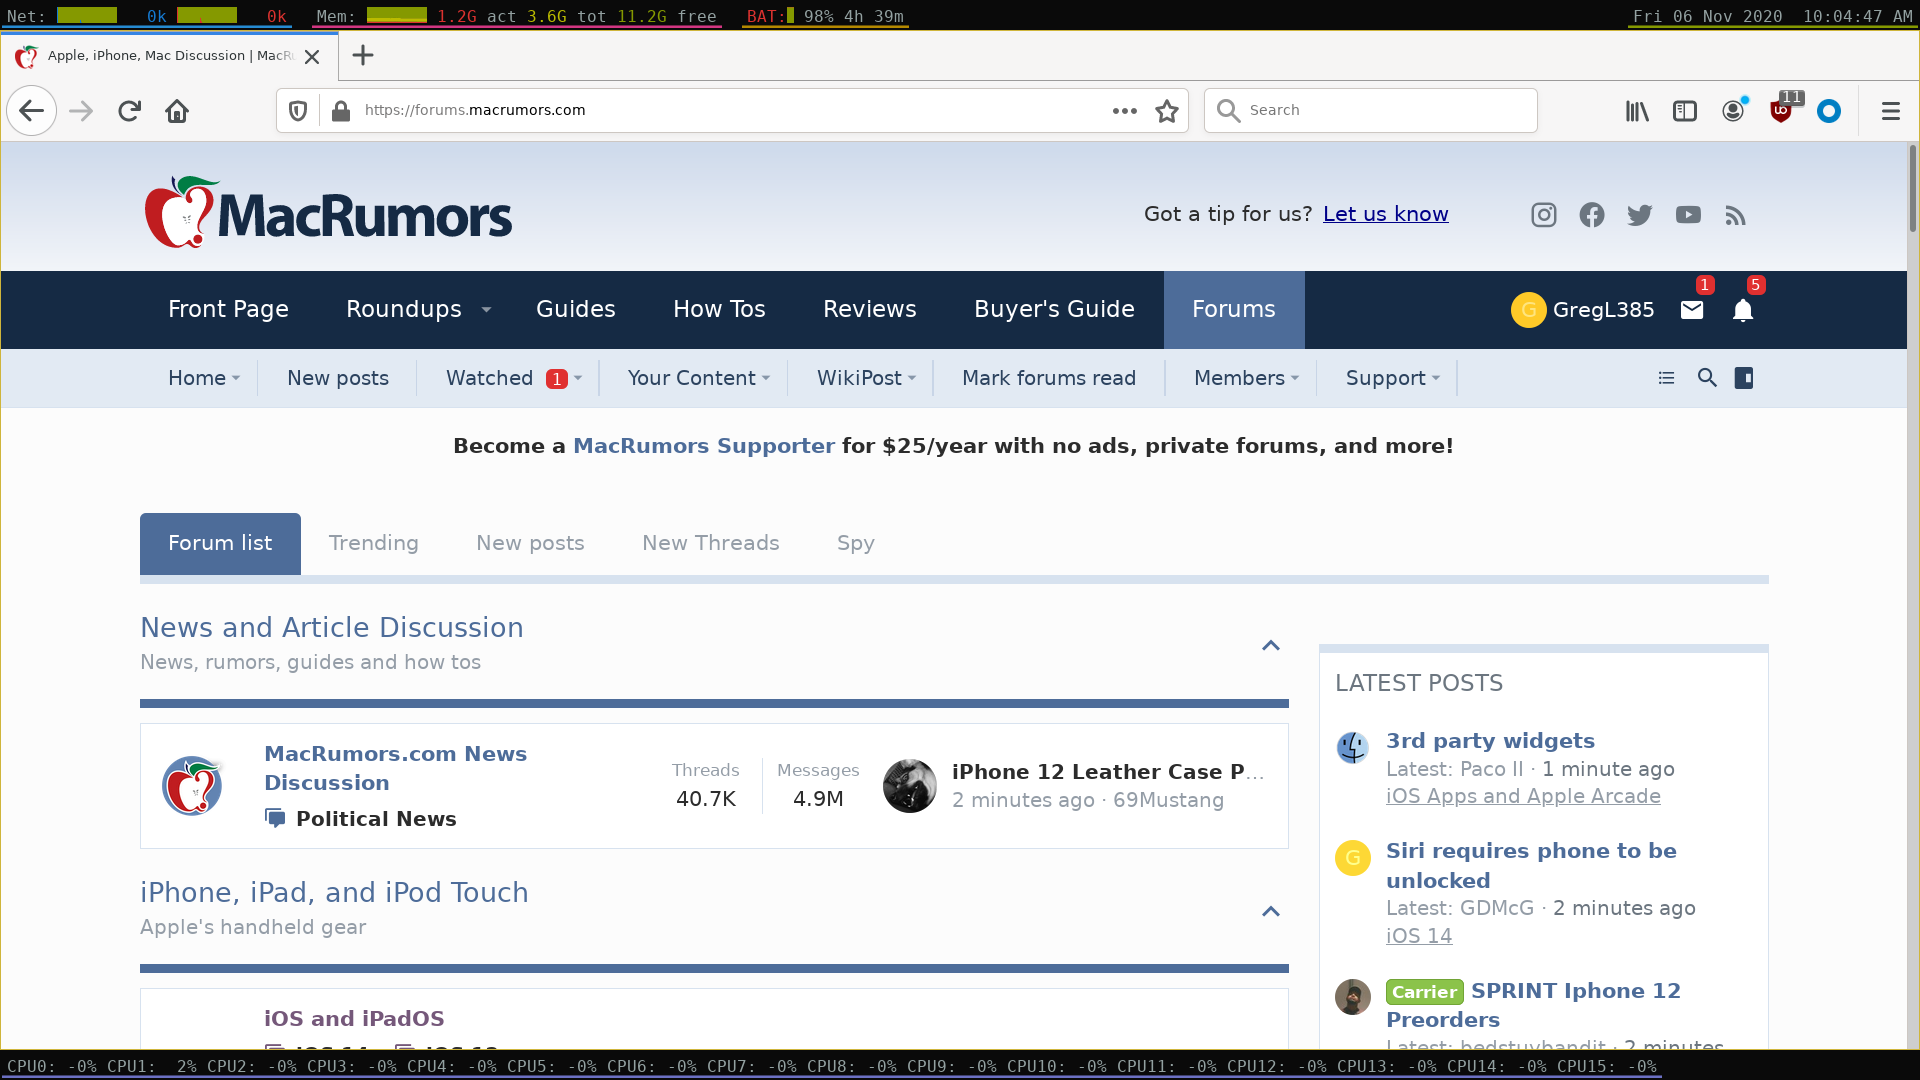Open New posts in sub-navigation bar

point(338,378)
